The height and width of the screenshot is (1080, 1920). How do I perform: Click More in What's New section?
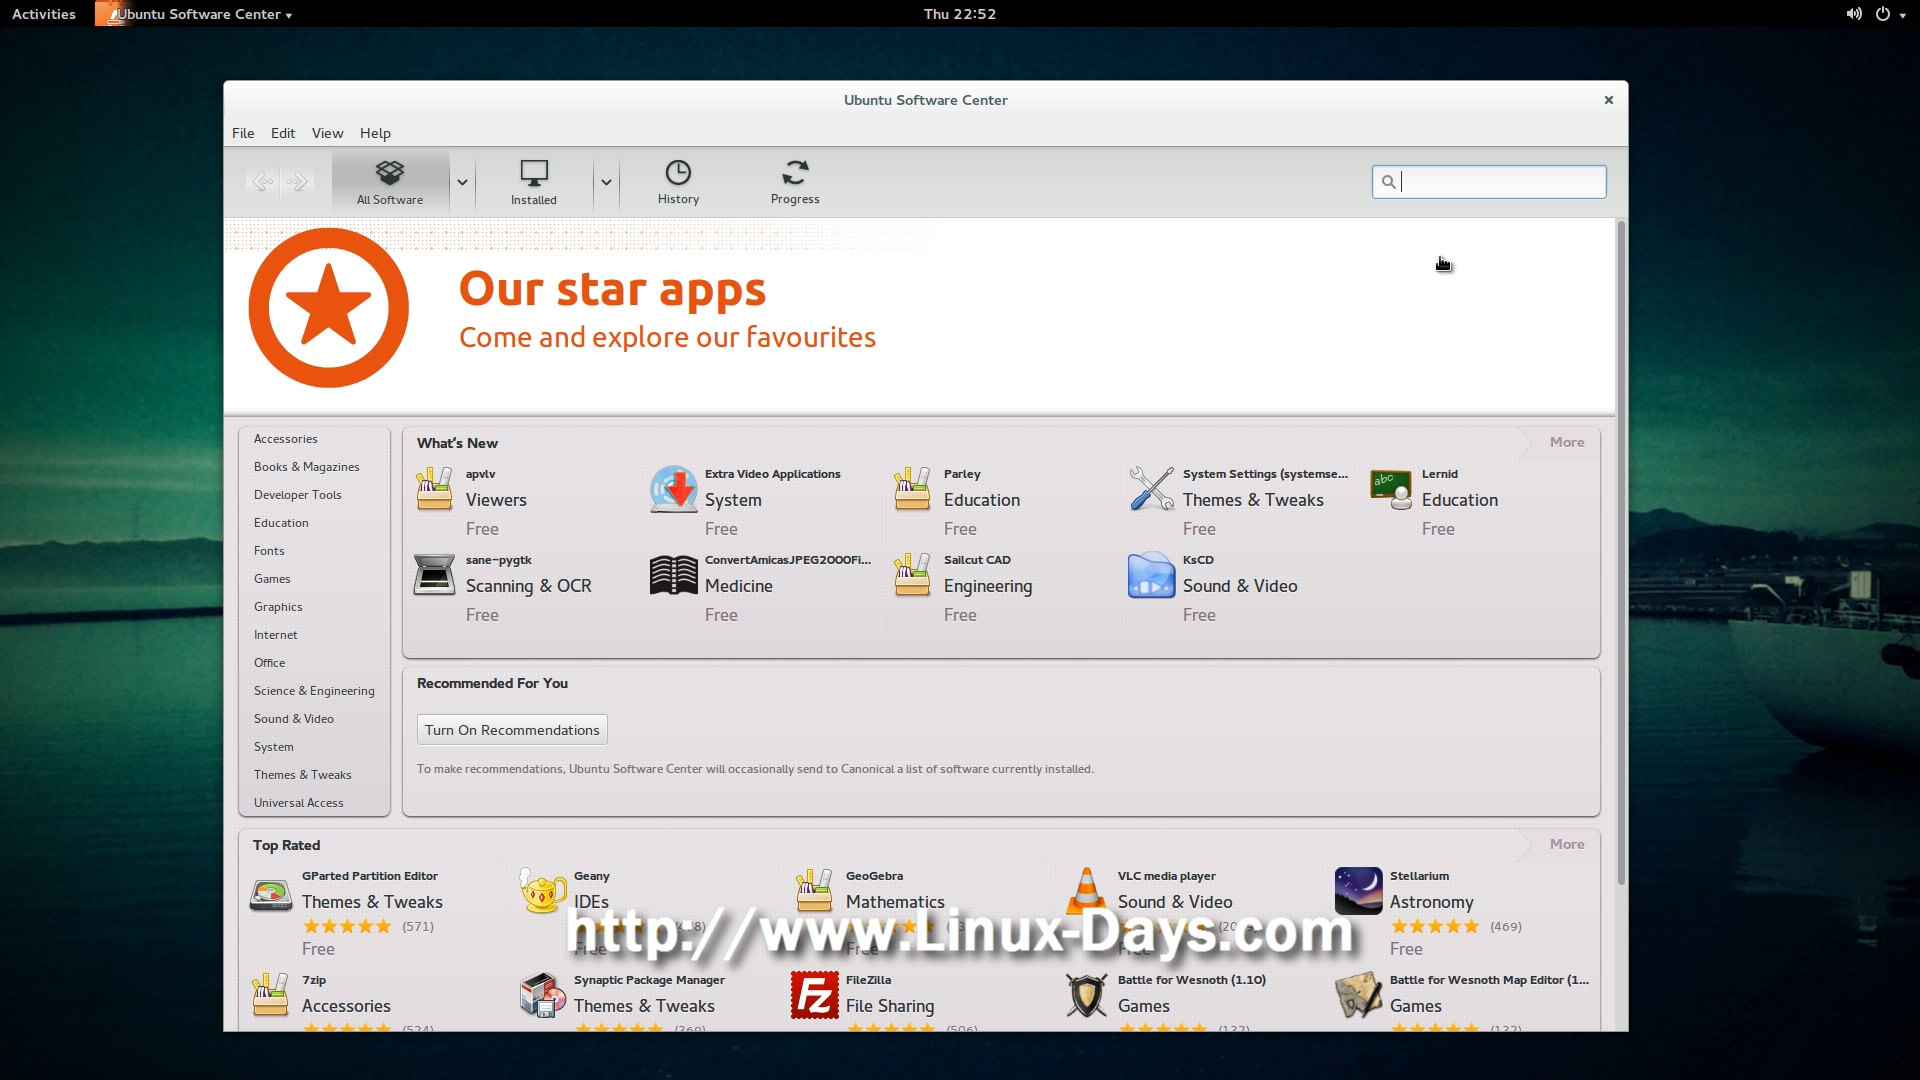pos(1567,442)
